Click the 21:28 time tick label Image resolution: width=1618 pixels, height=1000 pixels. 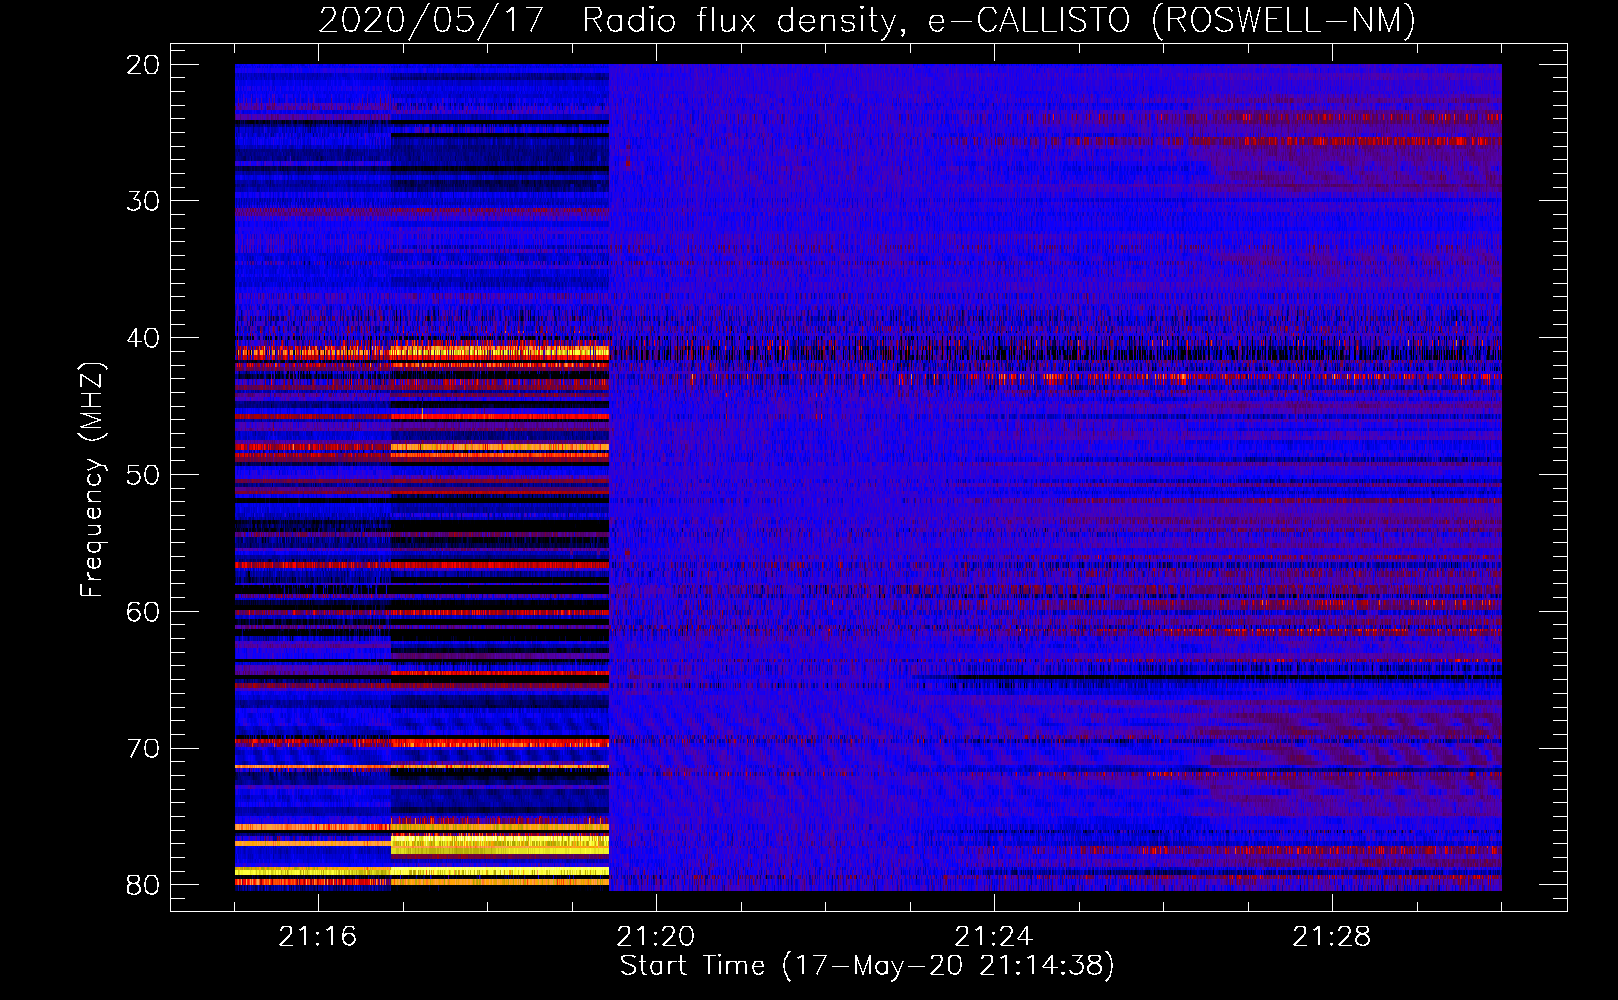click(1332, 937)
